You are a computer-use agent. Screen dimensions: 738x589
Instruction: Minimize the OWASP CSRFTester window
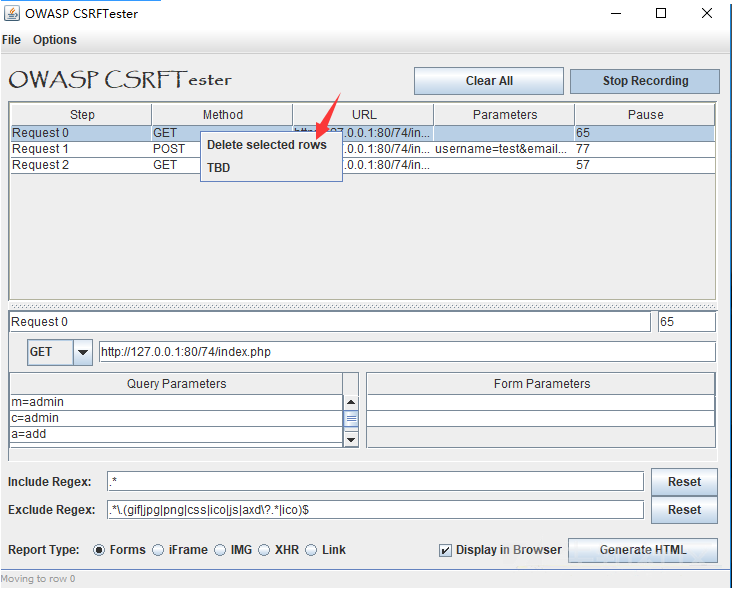click(x=616, y=14)
